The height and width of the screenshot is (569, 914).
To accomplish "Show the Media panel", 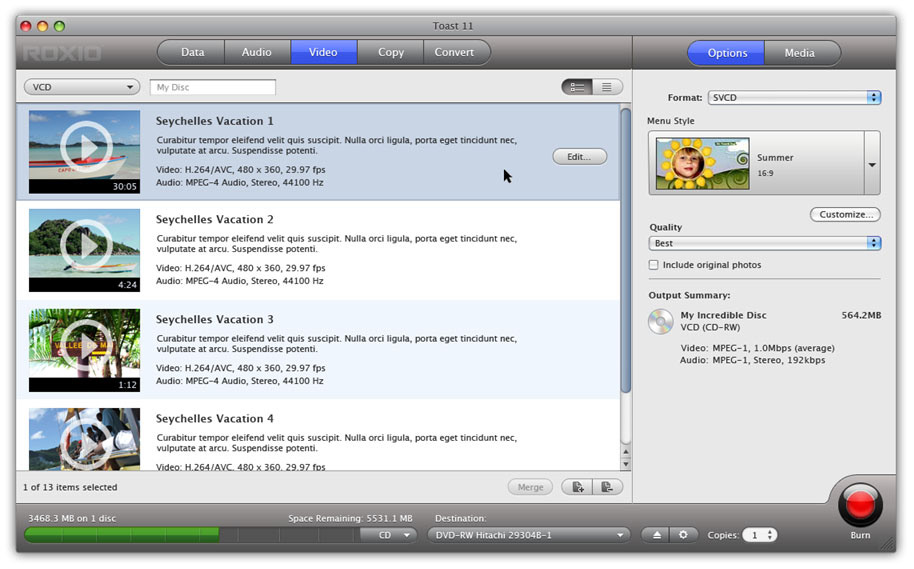I will [x=800, y=53].
